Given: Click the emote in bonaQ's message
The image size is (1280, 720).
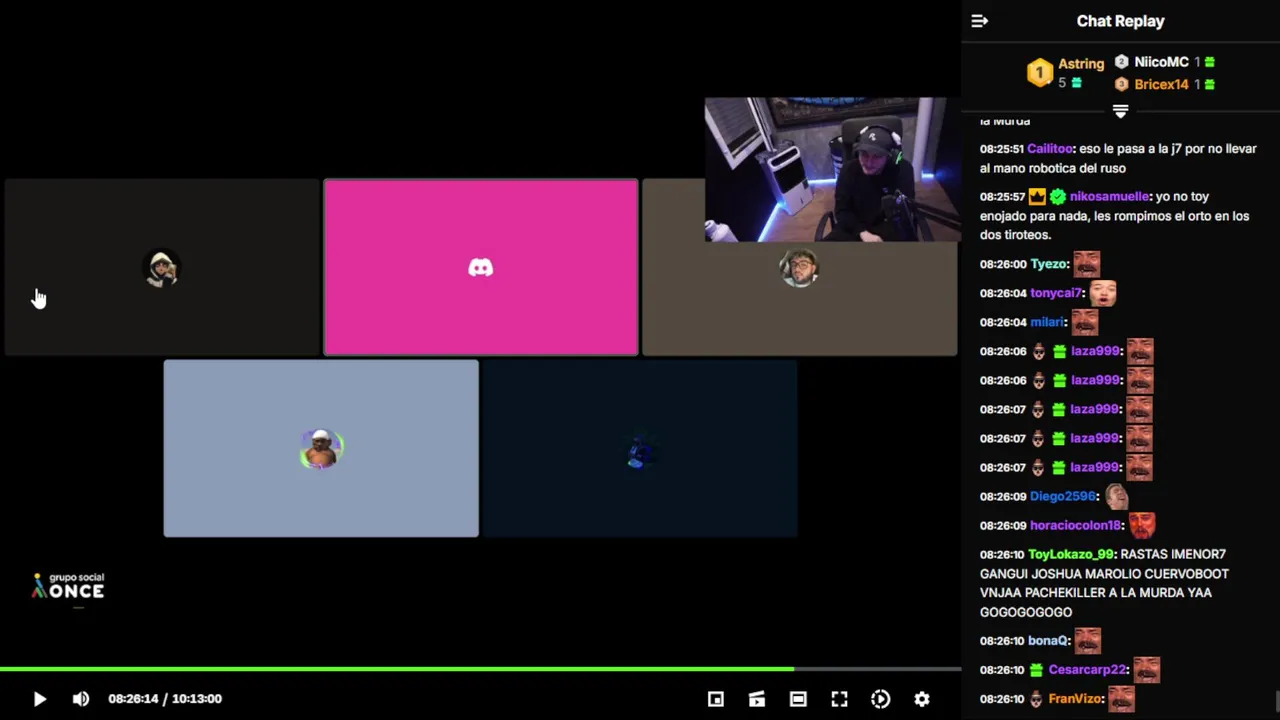Looking at the screenshot, I should click(1087, 641).
